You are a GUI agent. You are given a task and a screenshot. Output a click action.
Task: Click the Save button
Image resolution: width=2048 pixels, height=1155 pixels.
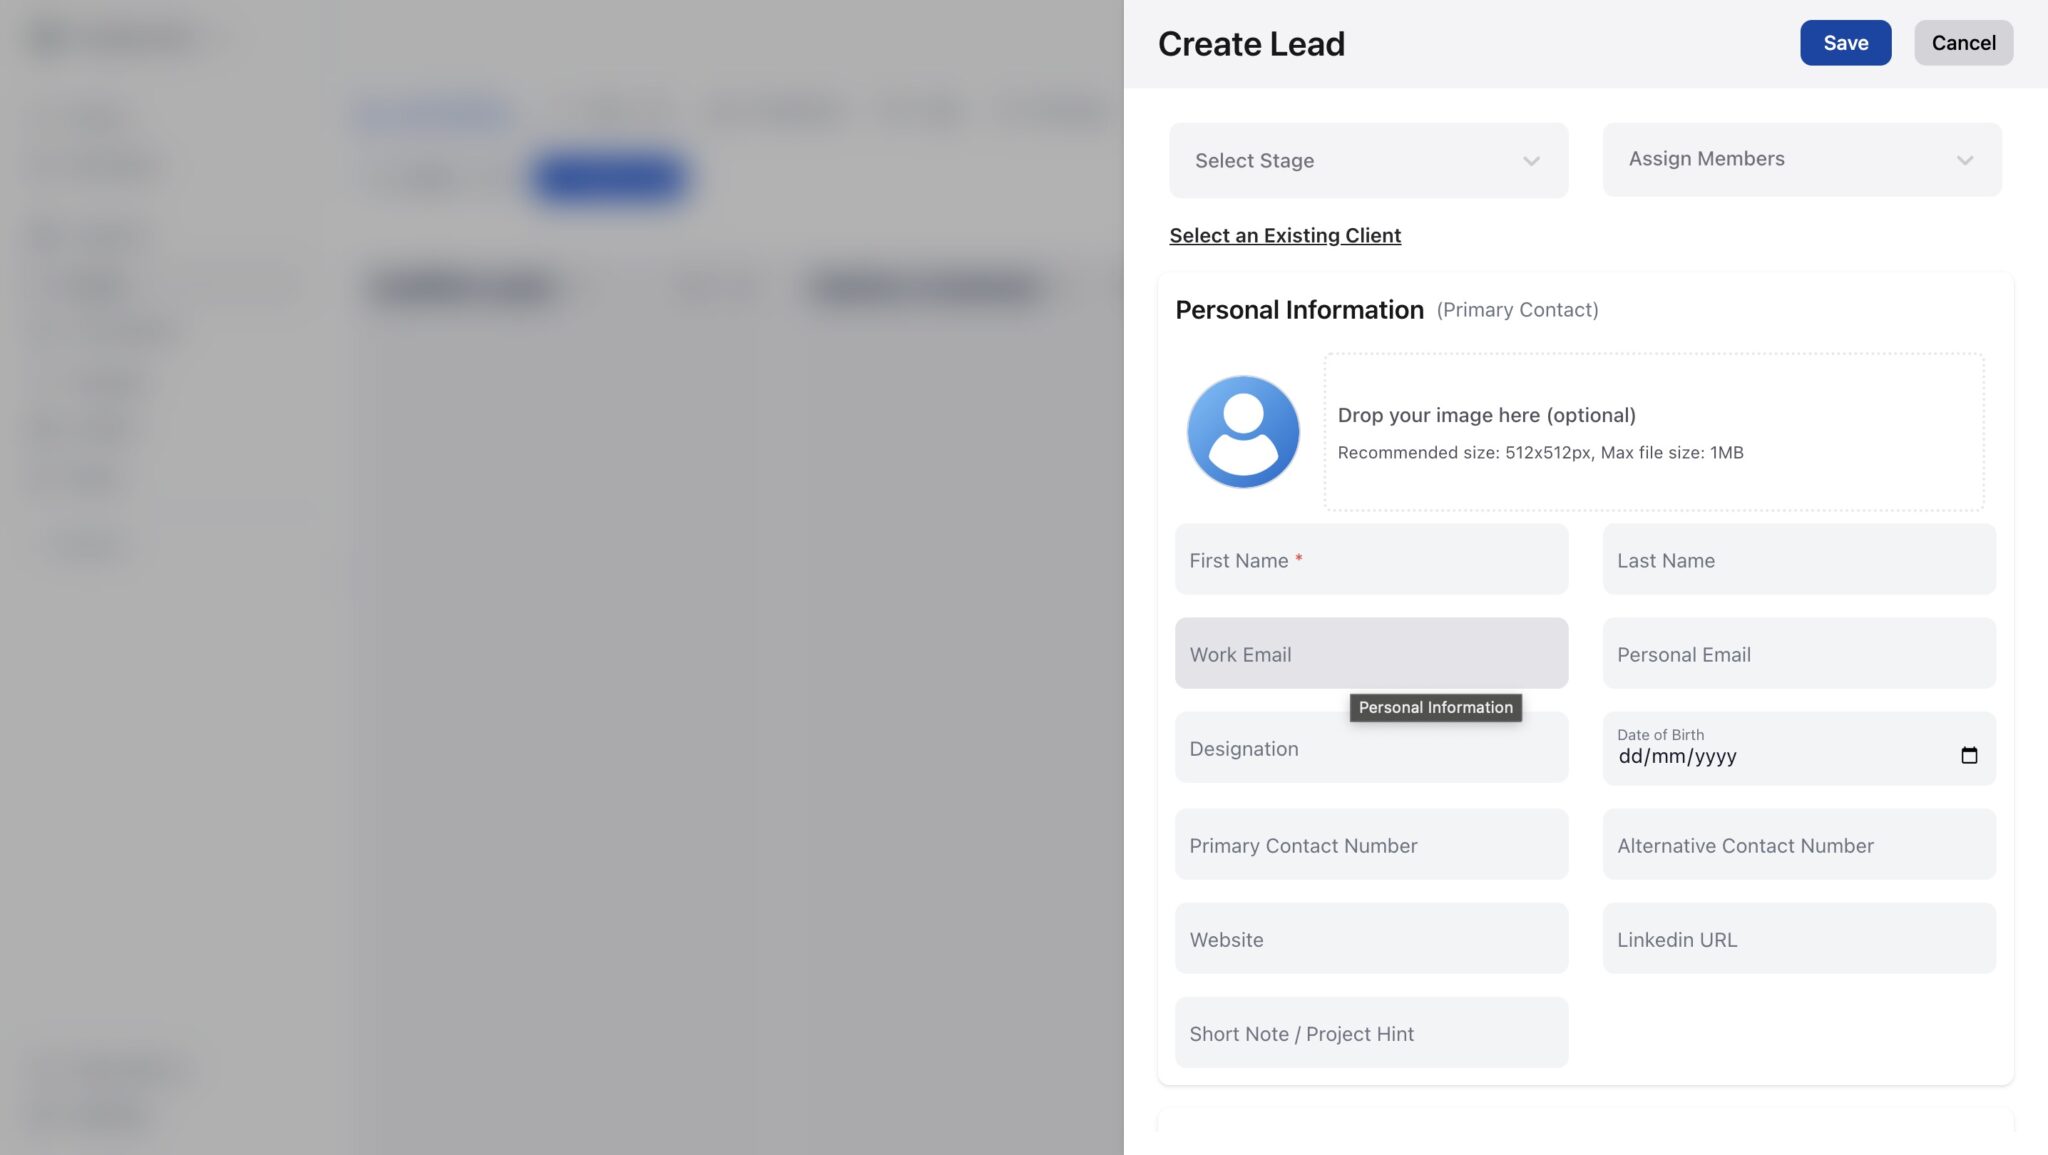coord(1845,43)
